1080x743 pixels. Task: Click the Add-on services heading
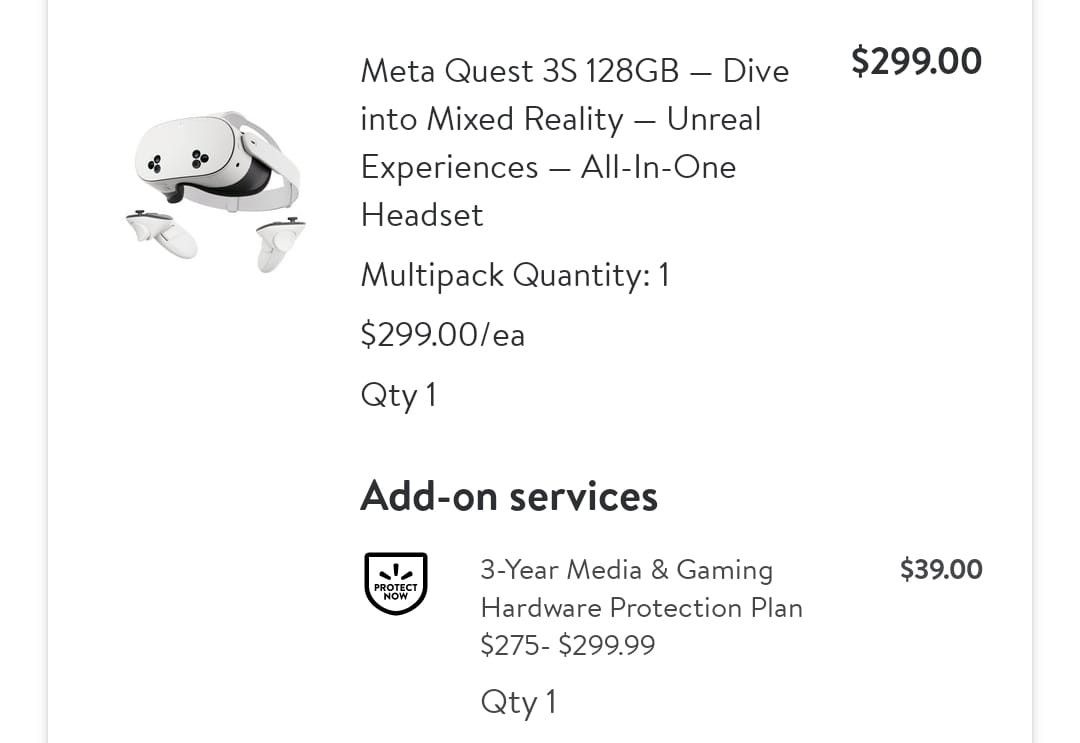tap(508, 496)
